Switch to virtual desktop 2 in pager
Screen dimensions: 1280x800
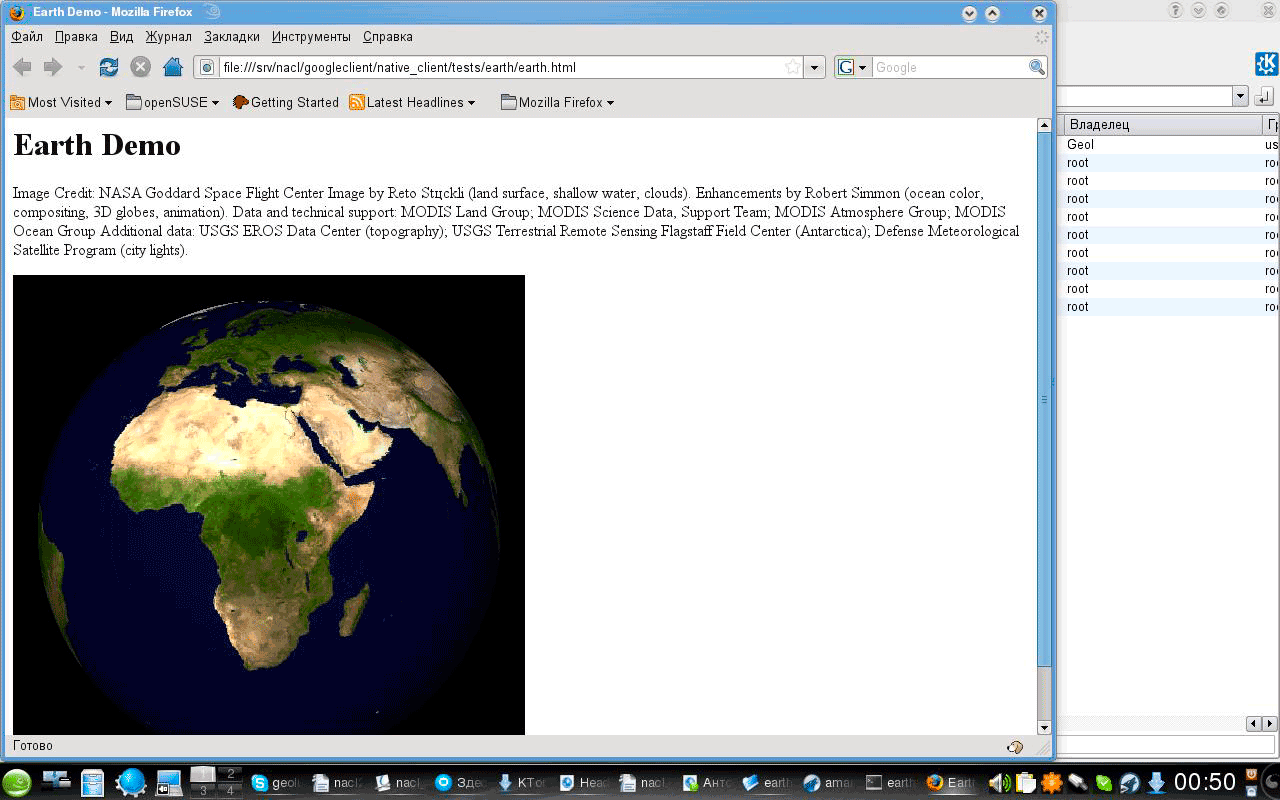point(230,774)
